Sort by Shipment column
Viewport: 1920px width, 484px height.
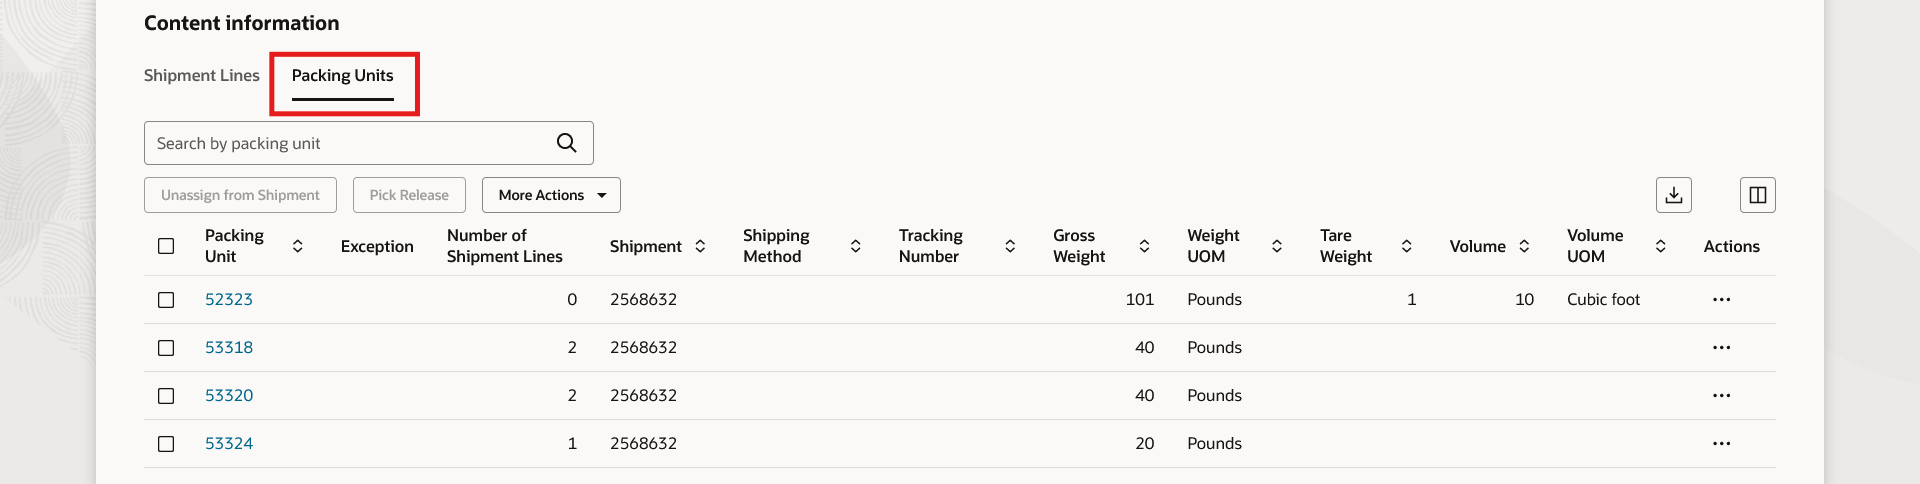[700, 246]
